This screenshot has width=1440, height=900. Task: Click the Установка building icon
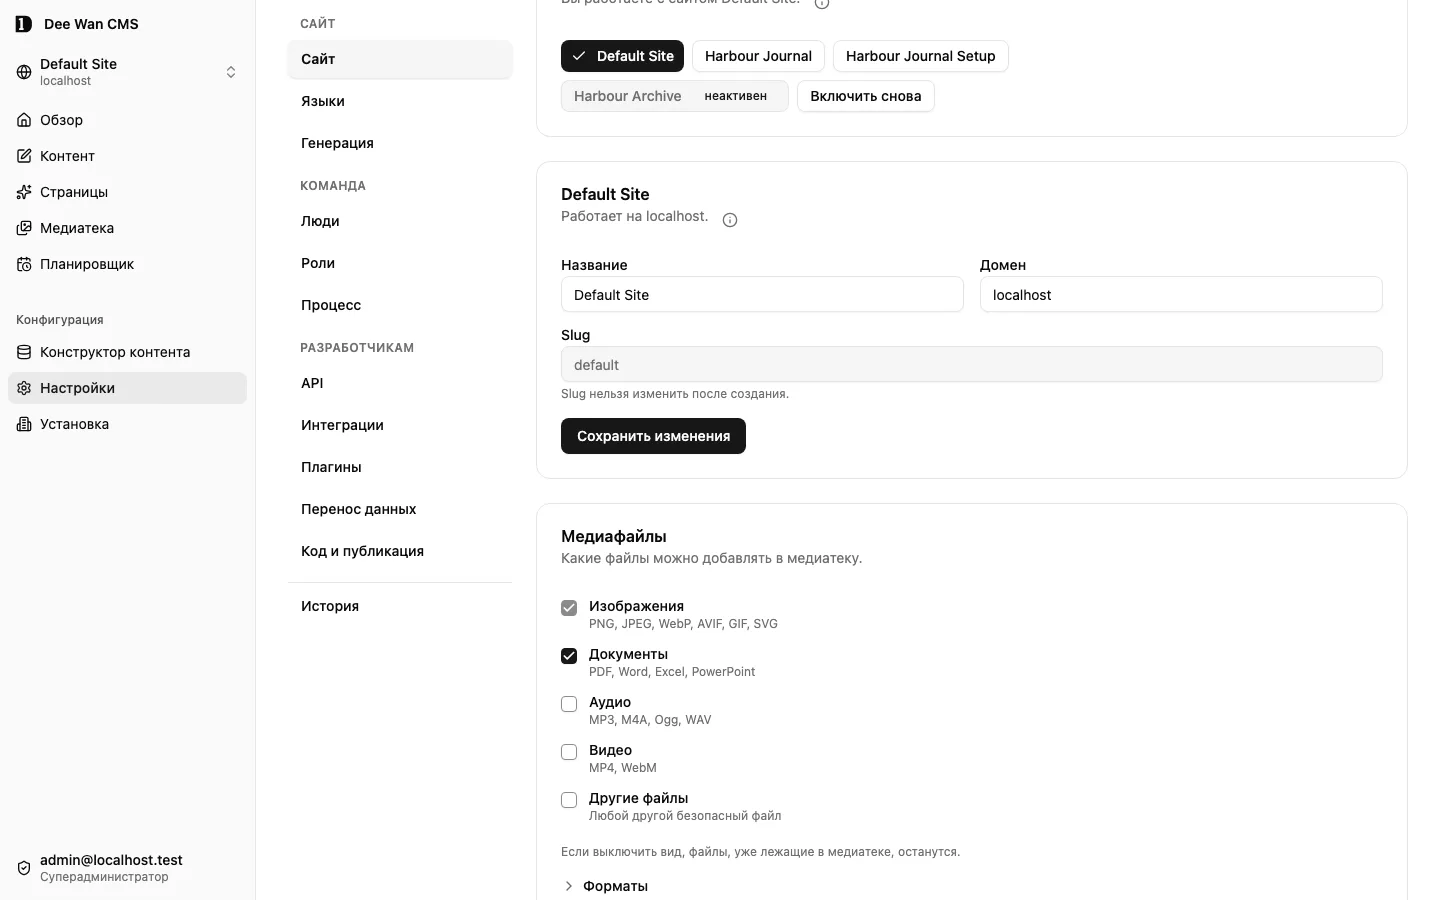(x=24, y=424)
